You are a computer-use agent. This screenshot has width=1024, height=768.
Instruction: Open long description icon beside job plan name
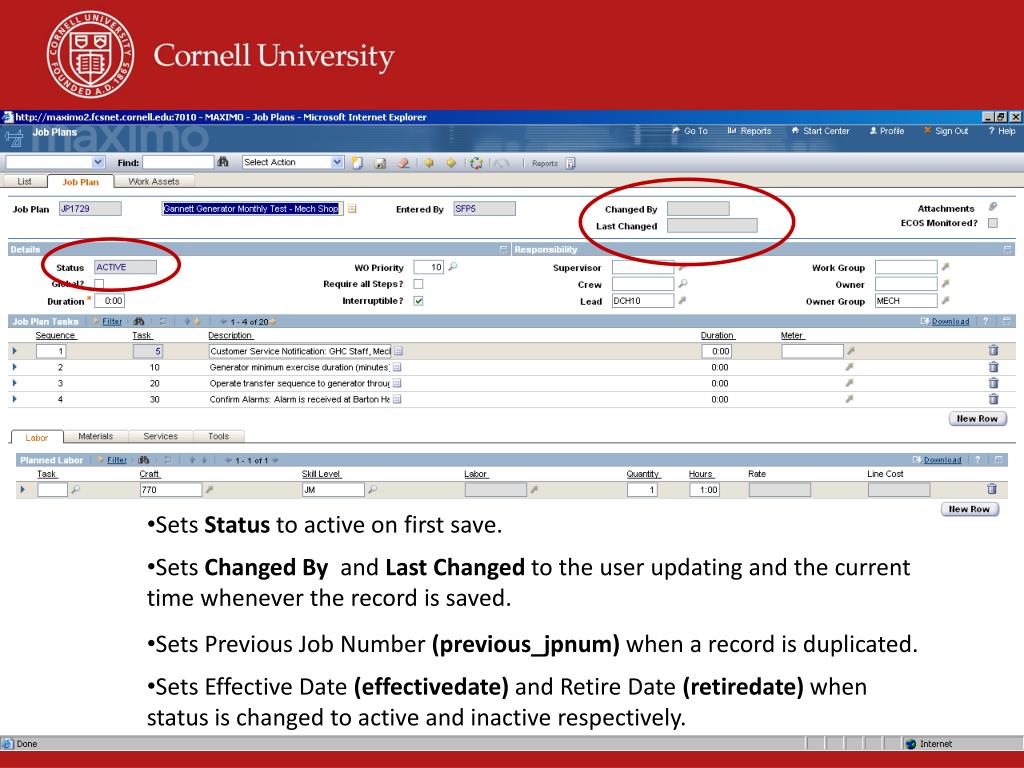(352, 209)
